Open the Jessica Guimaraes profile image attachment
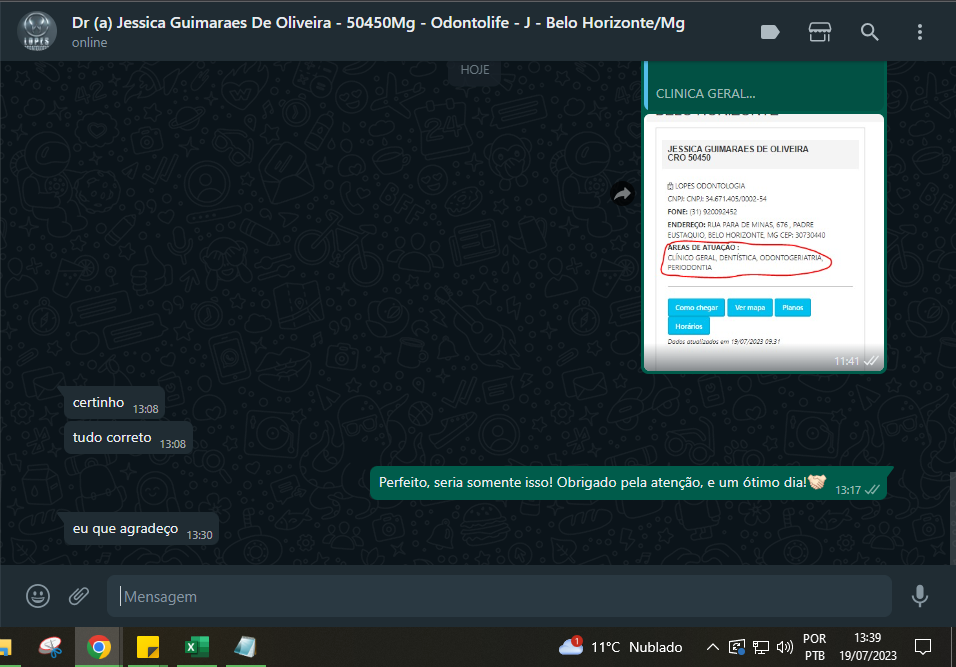 tap(763, 240)
